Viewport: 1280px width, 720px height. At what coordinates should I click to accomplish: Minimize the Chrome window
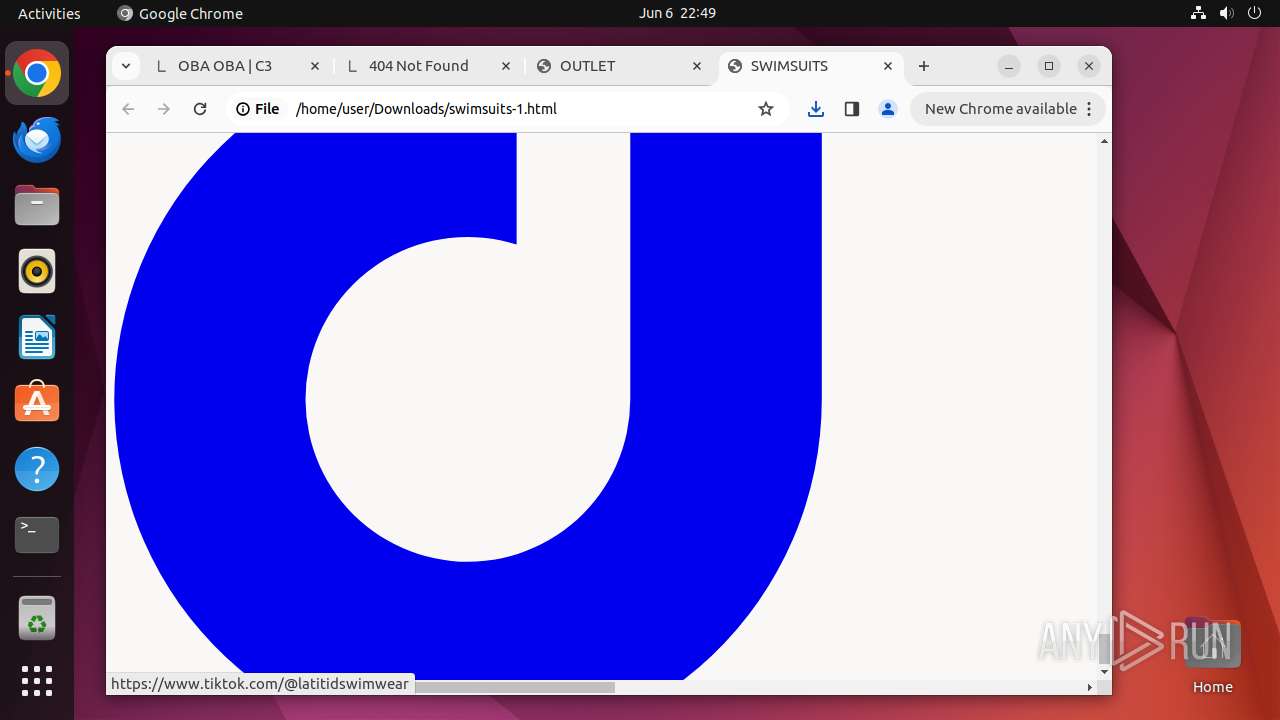(1009, 66)
